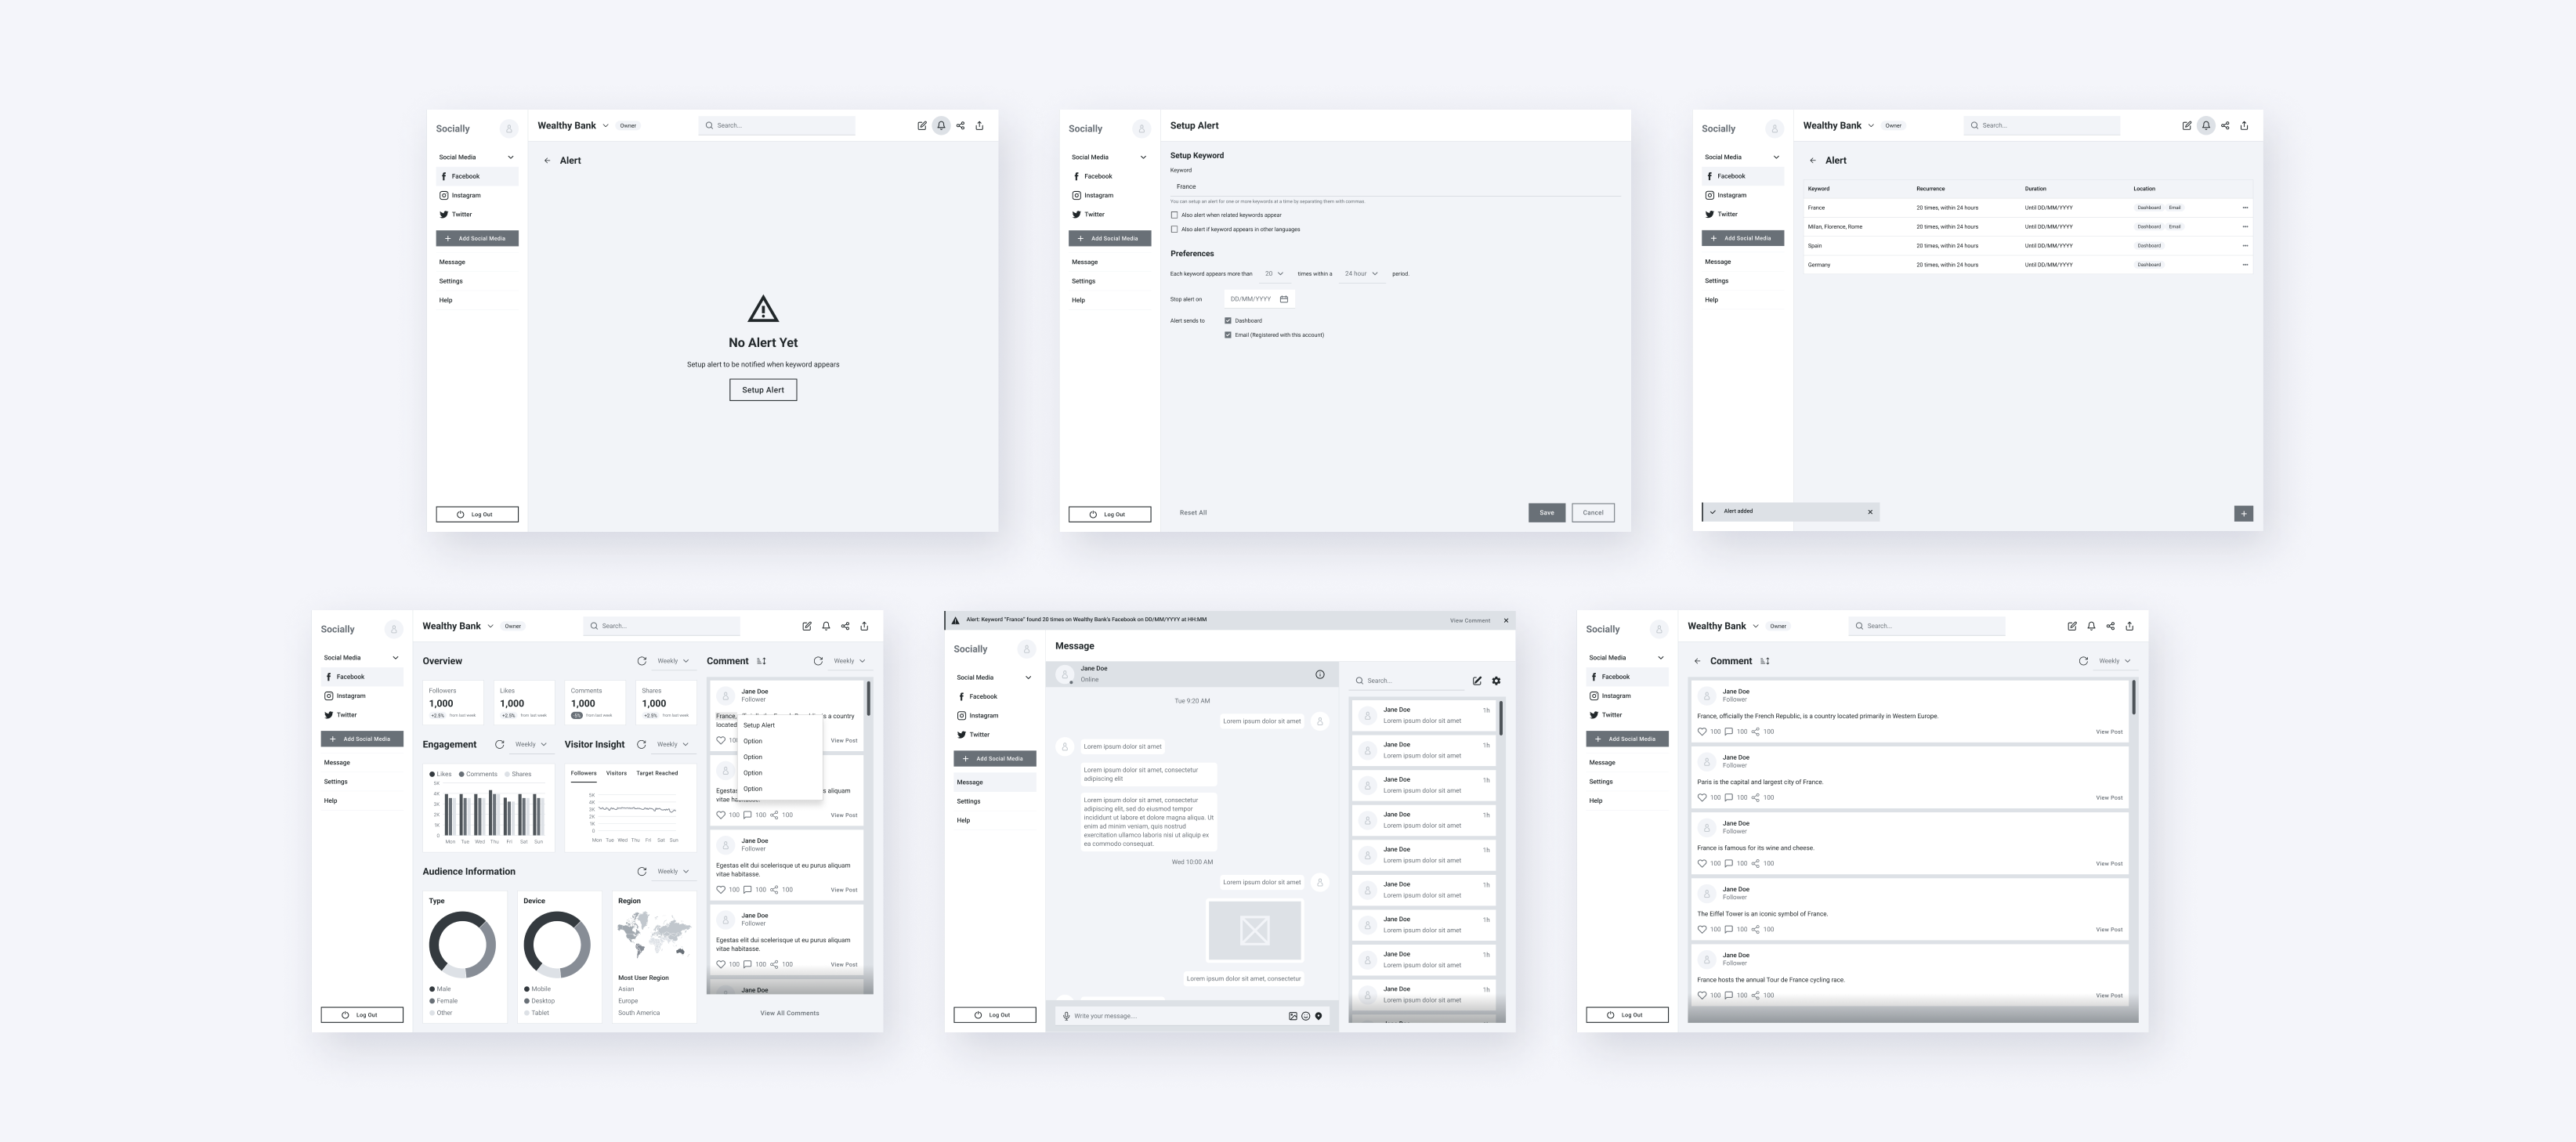Refresh the Engagement chart
This screenshot has height=1142, width=2576.
click(499, 744)
